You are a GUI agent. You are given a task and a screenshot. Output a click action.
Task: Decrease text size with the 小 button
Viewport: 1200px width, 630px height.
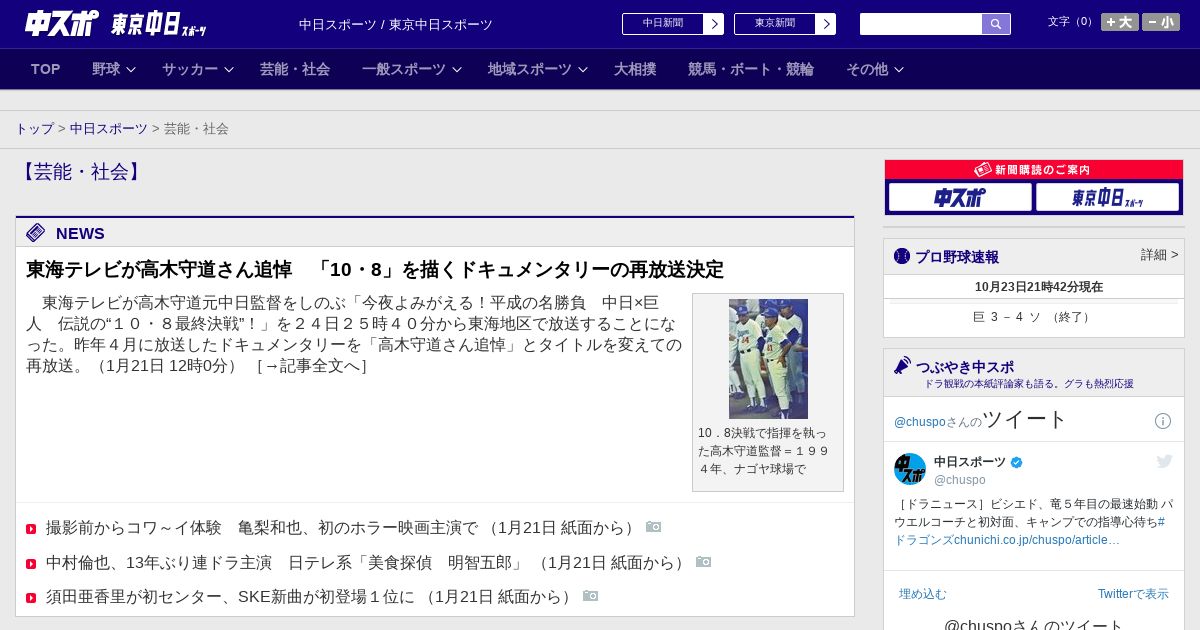[x=1161, y=22]
